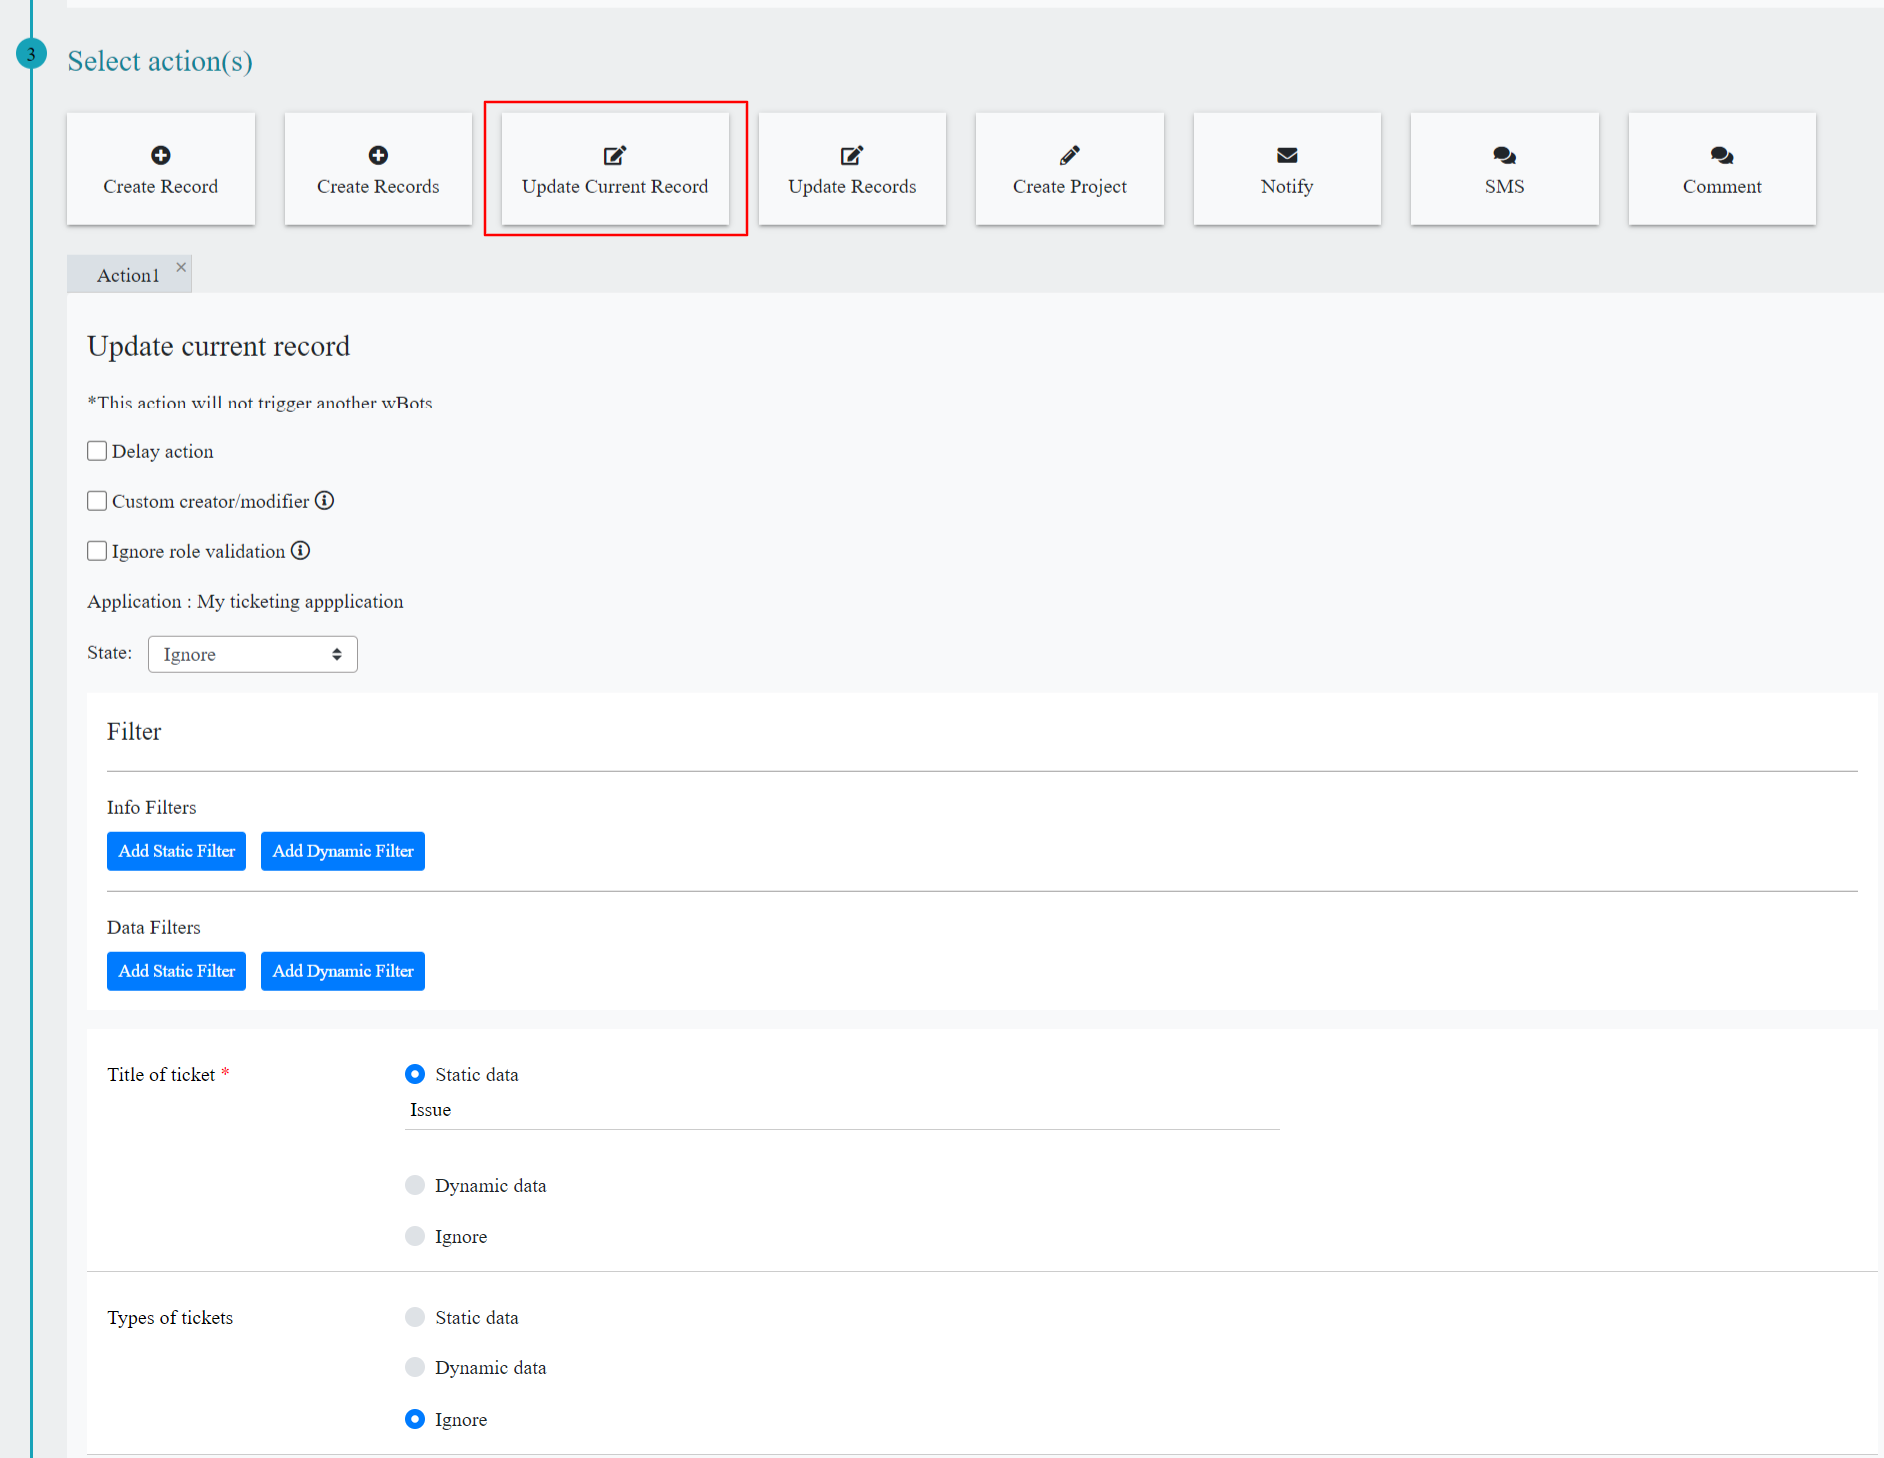1884x1458 pixels.
Task: Select Static data for Types of tickets
Action: click(x=415, y=1317)
